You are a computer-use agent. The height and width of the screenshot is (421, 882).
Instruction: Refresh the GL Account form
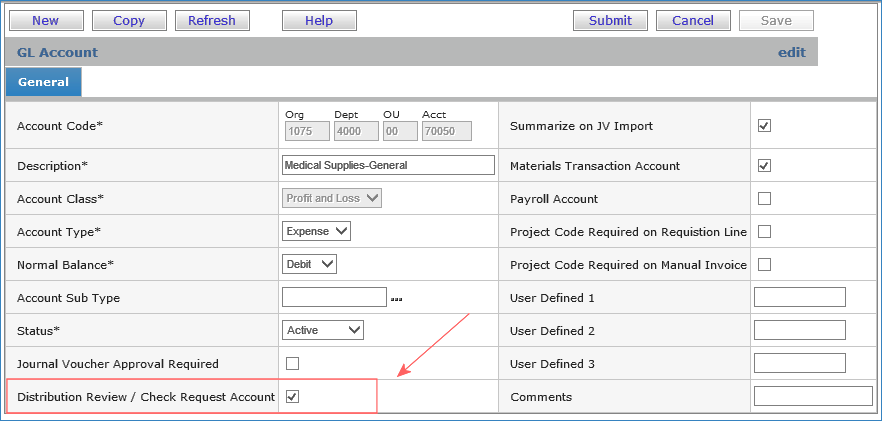pyautogui.click(x=212, y=20)
